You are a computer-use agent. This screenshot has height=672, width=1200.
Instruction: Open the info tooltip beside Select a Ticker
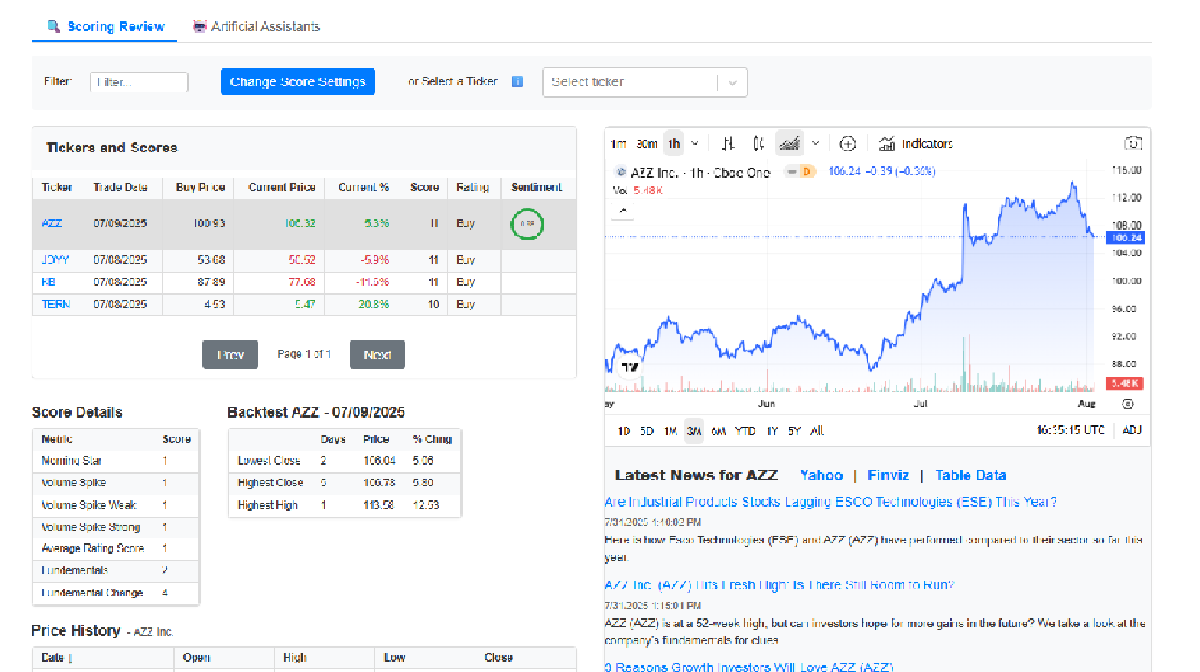[x=517, y=82]
